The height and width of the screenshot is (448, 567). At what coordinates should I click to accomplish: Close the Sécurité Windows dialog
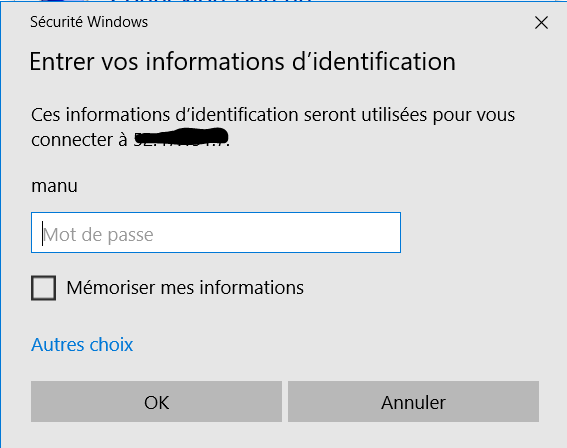tap(541, 23)
